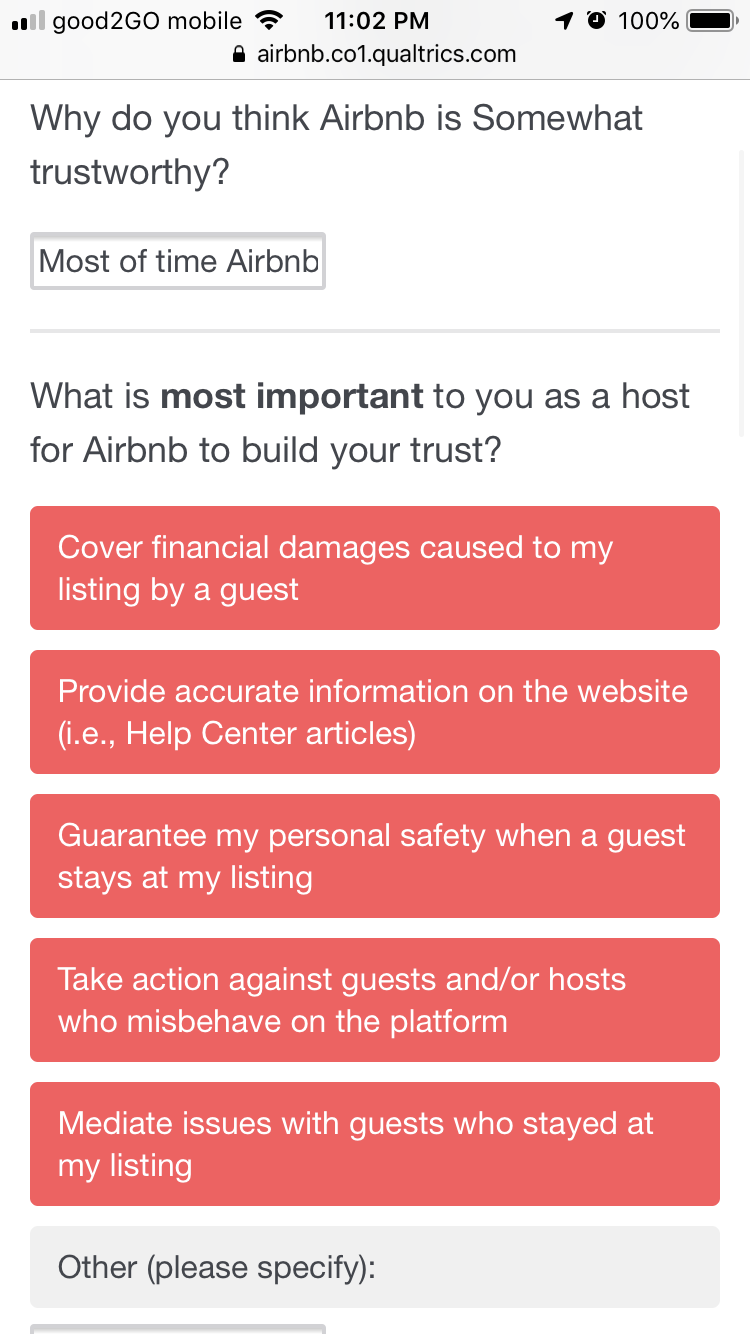Click the text box below 'Other (please specify)'

pyautogui.click(x=178, y=1328)
